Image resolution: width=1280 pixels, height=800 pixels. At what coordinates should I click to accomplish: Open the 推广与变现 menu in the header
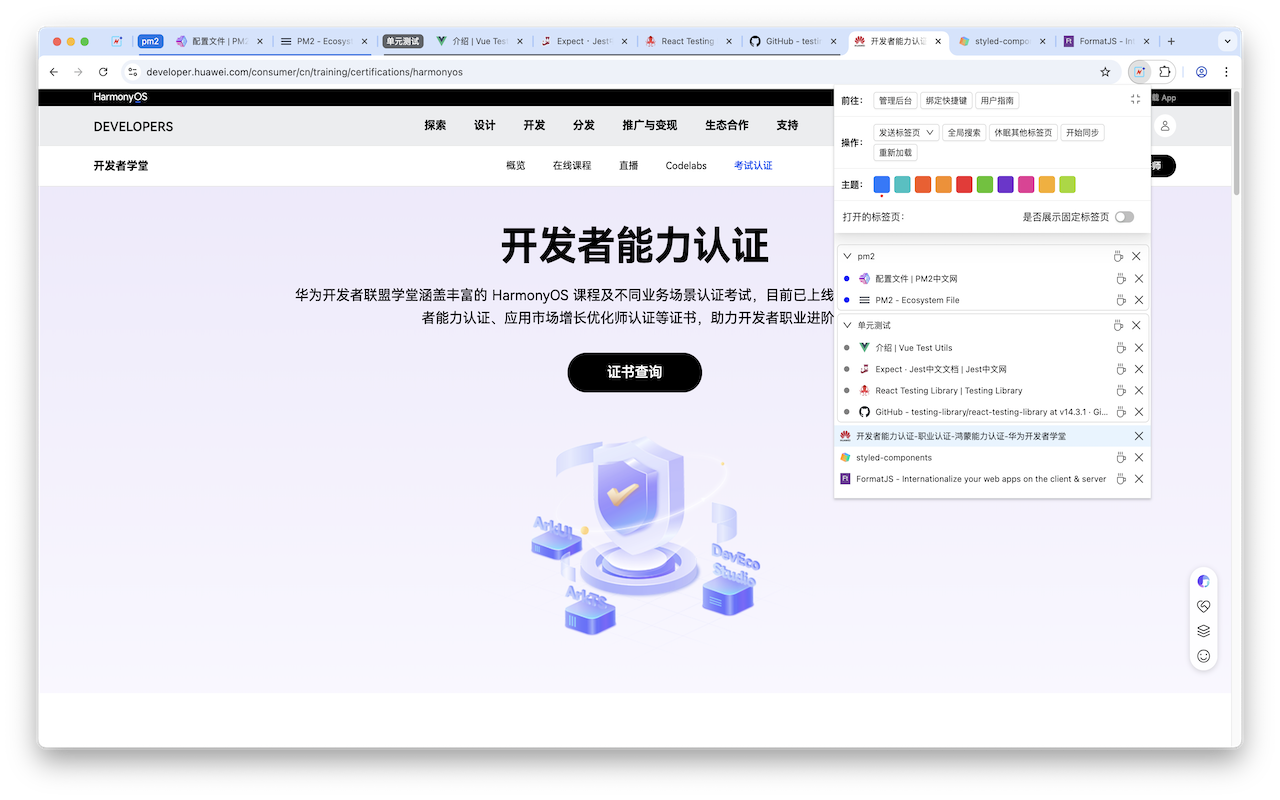tap(650, 126)
